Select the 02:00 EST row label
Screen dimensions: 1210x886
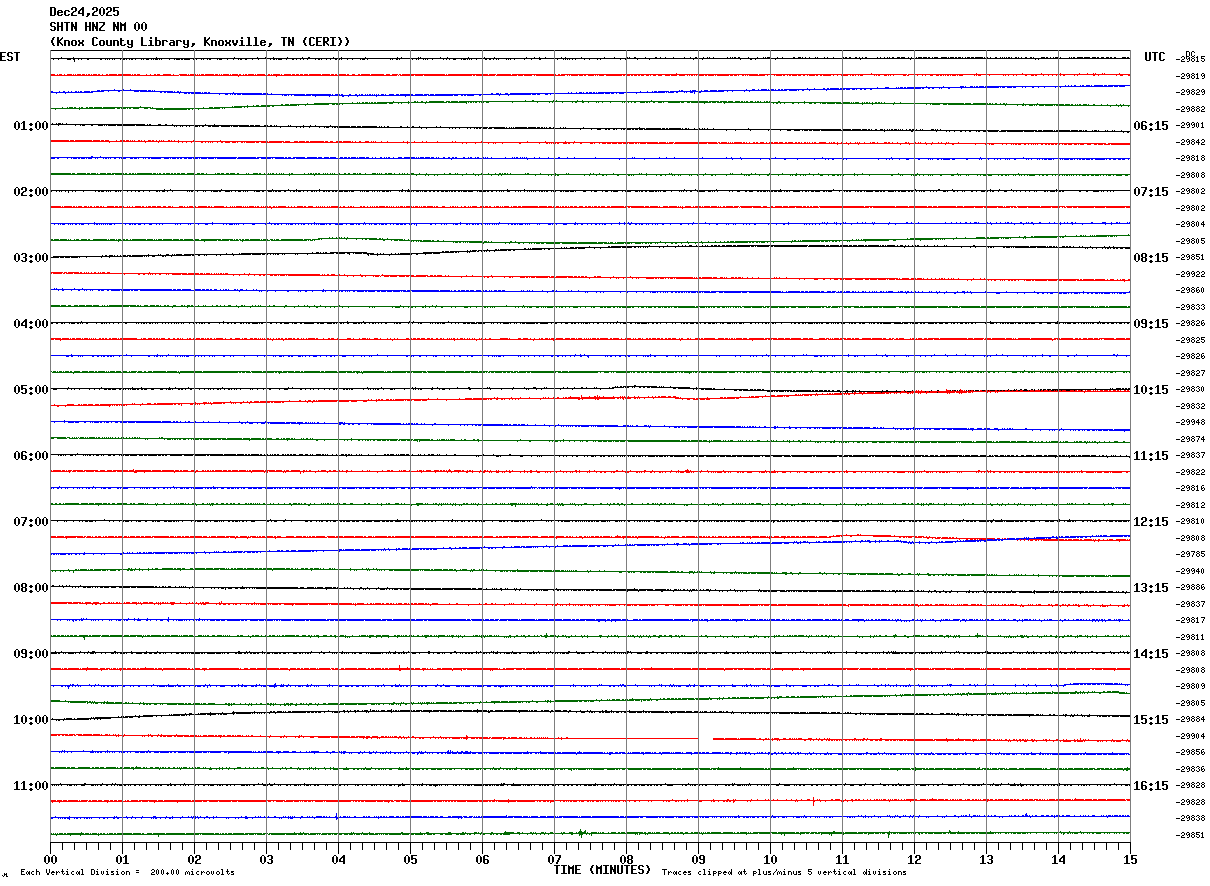(31, 192)
